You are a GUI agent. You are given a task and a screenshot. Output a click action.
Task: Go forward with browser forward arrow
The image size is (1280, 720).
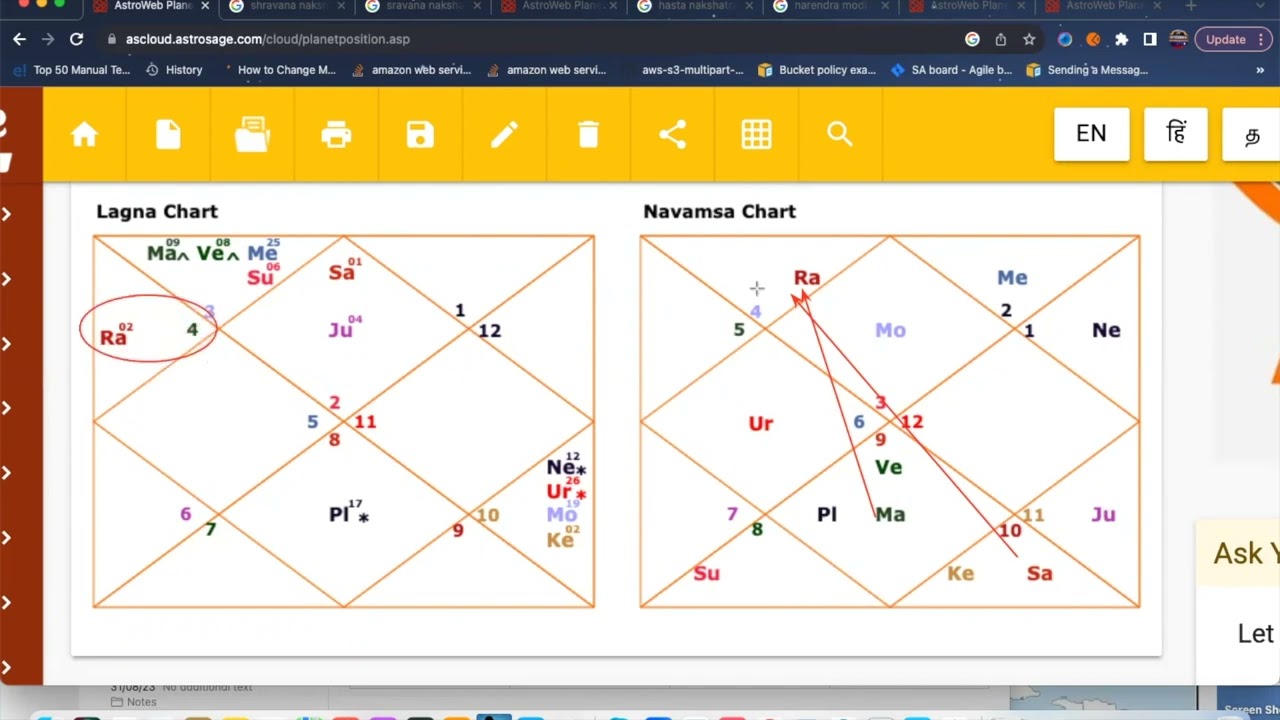pyautogui.click(x=48, y=39)
